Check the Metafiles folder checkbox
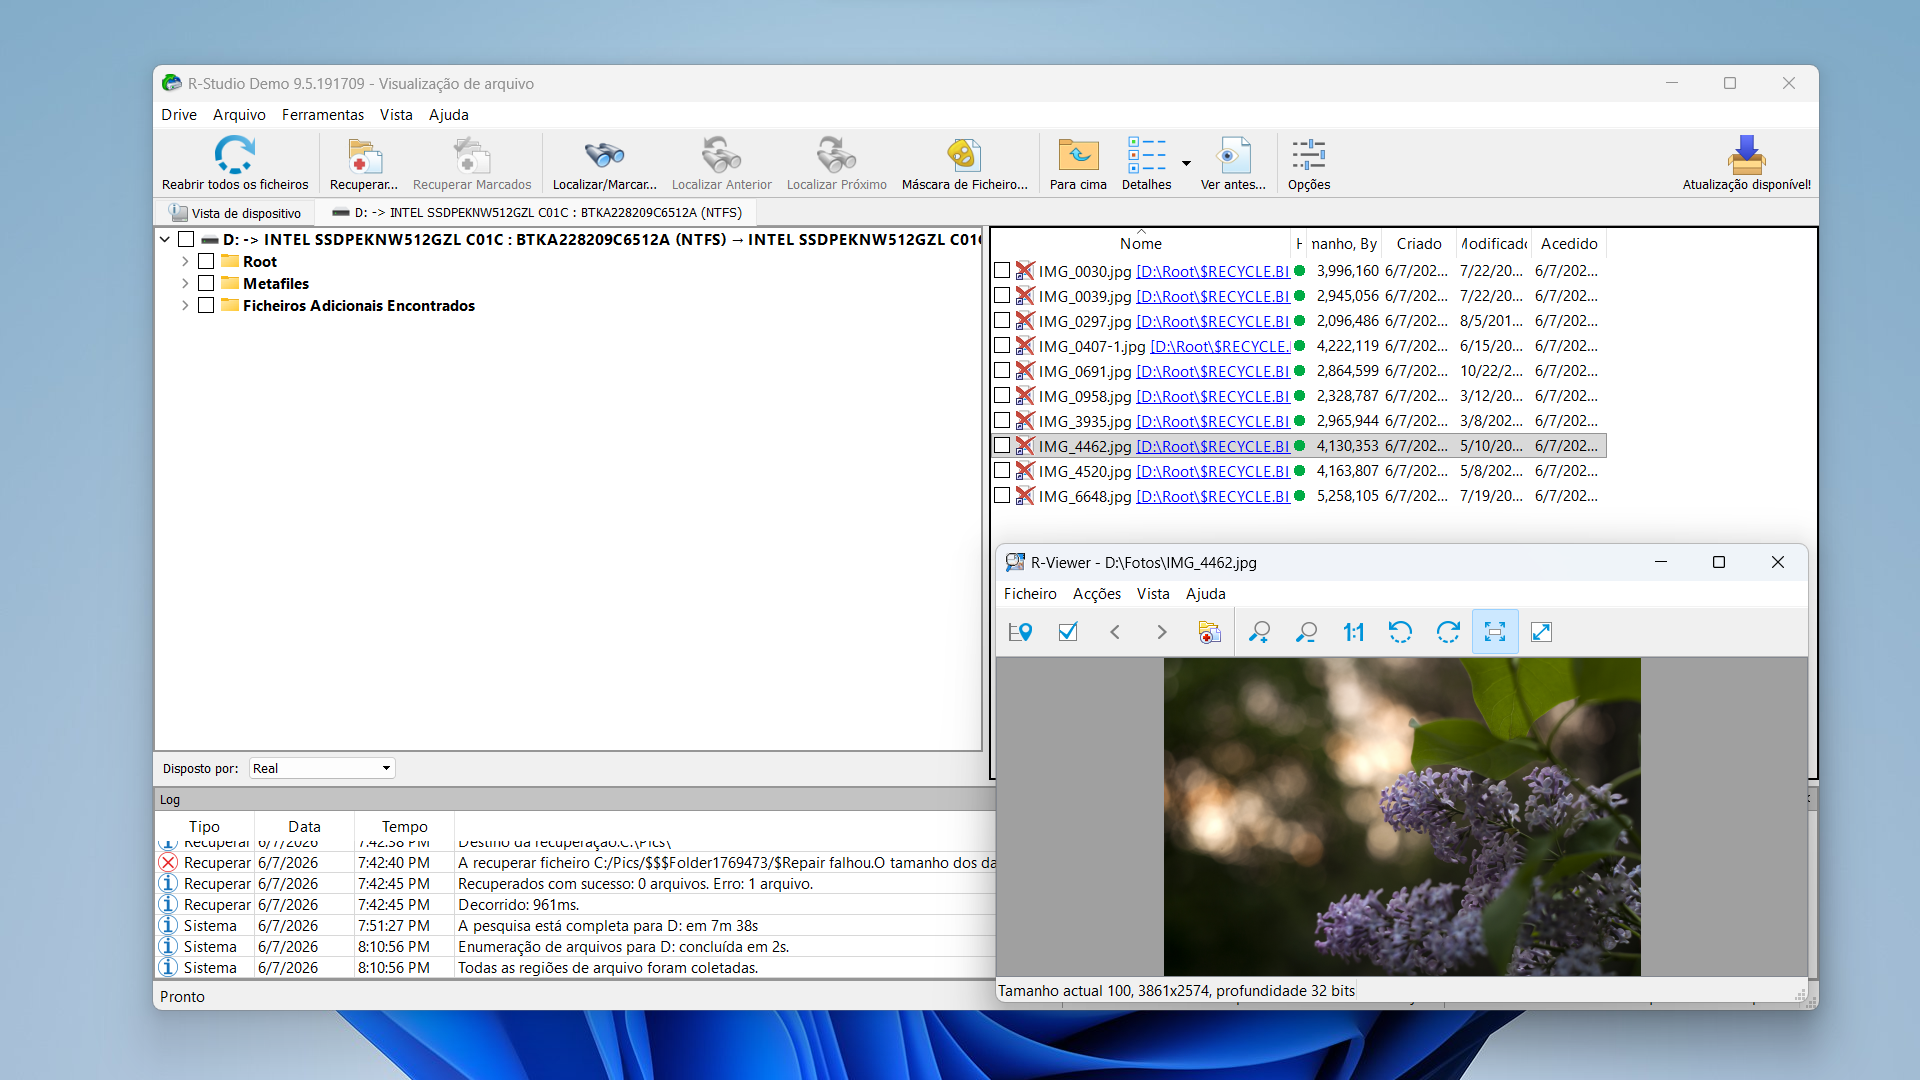The width and height of the screenshot is (1920, 1080). click(206, 283)
